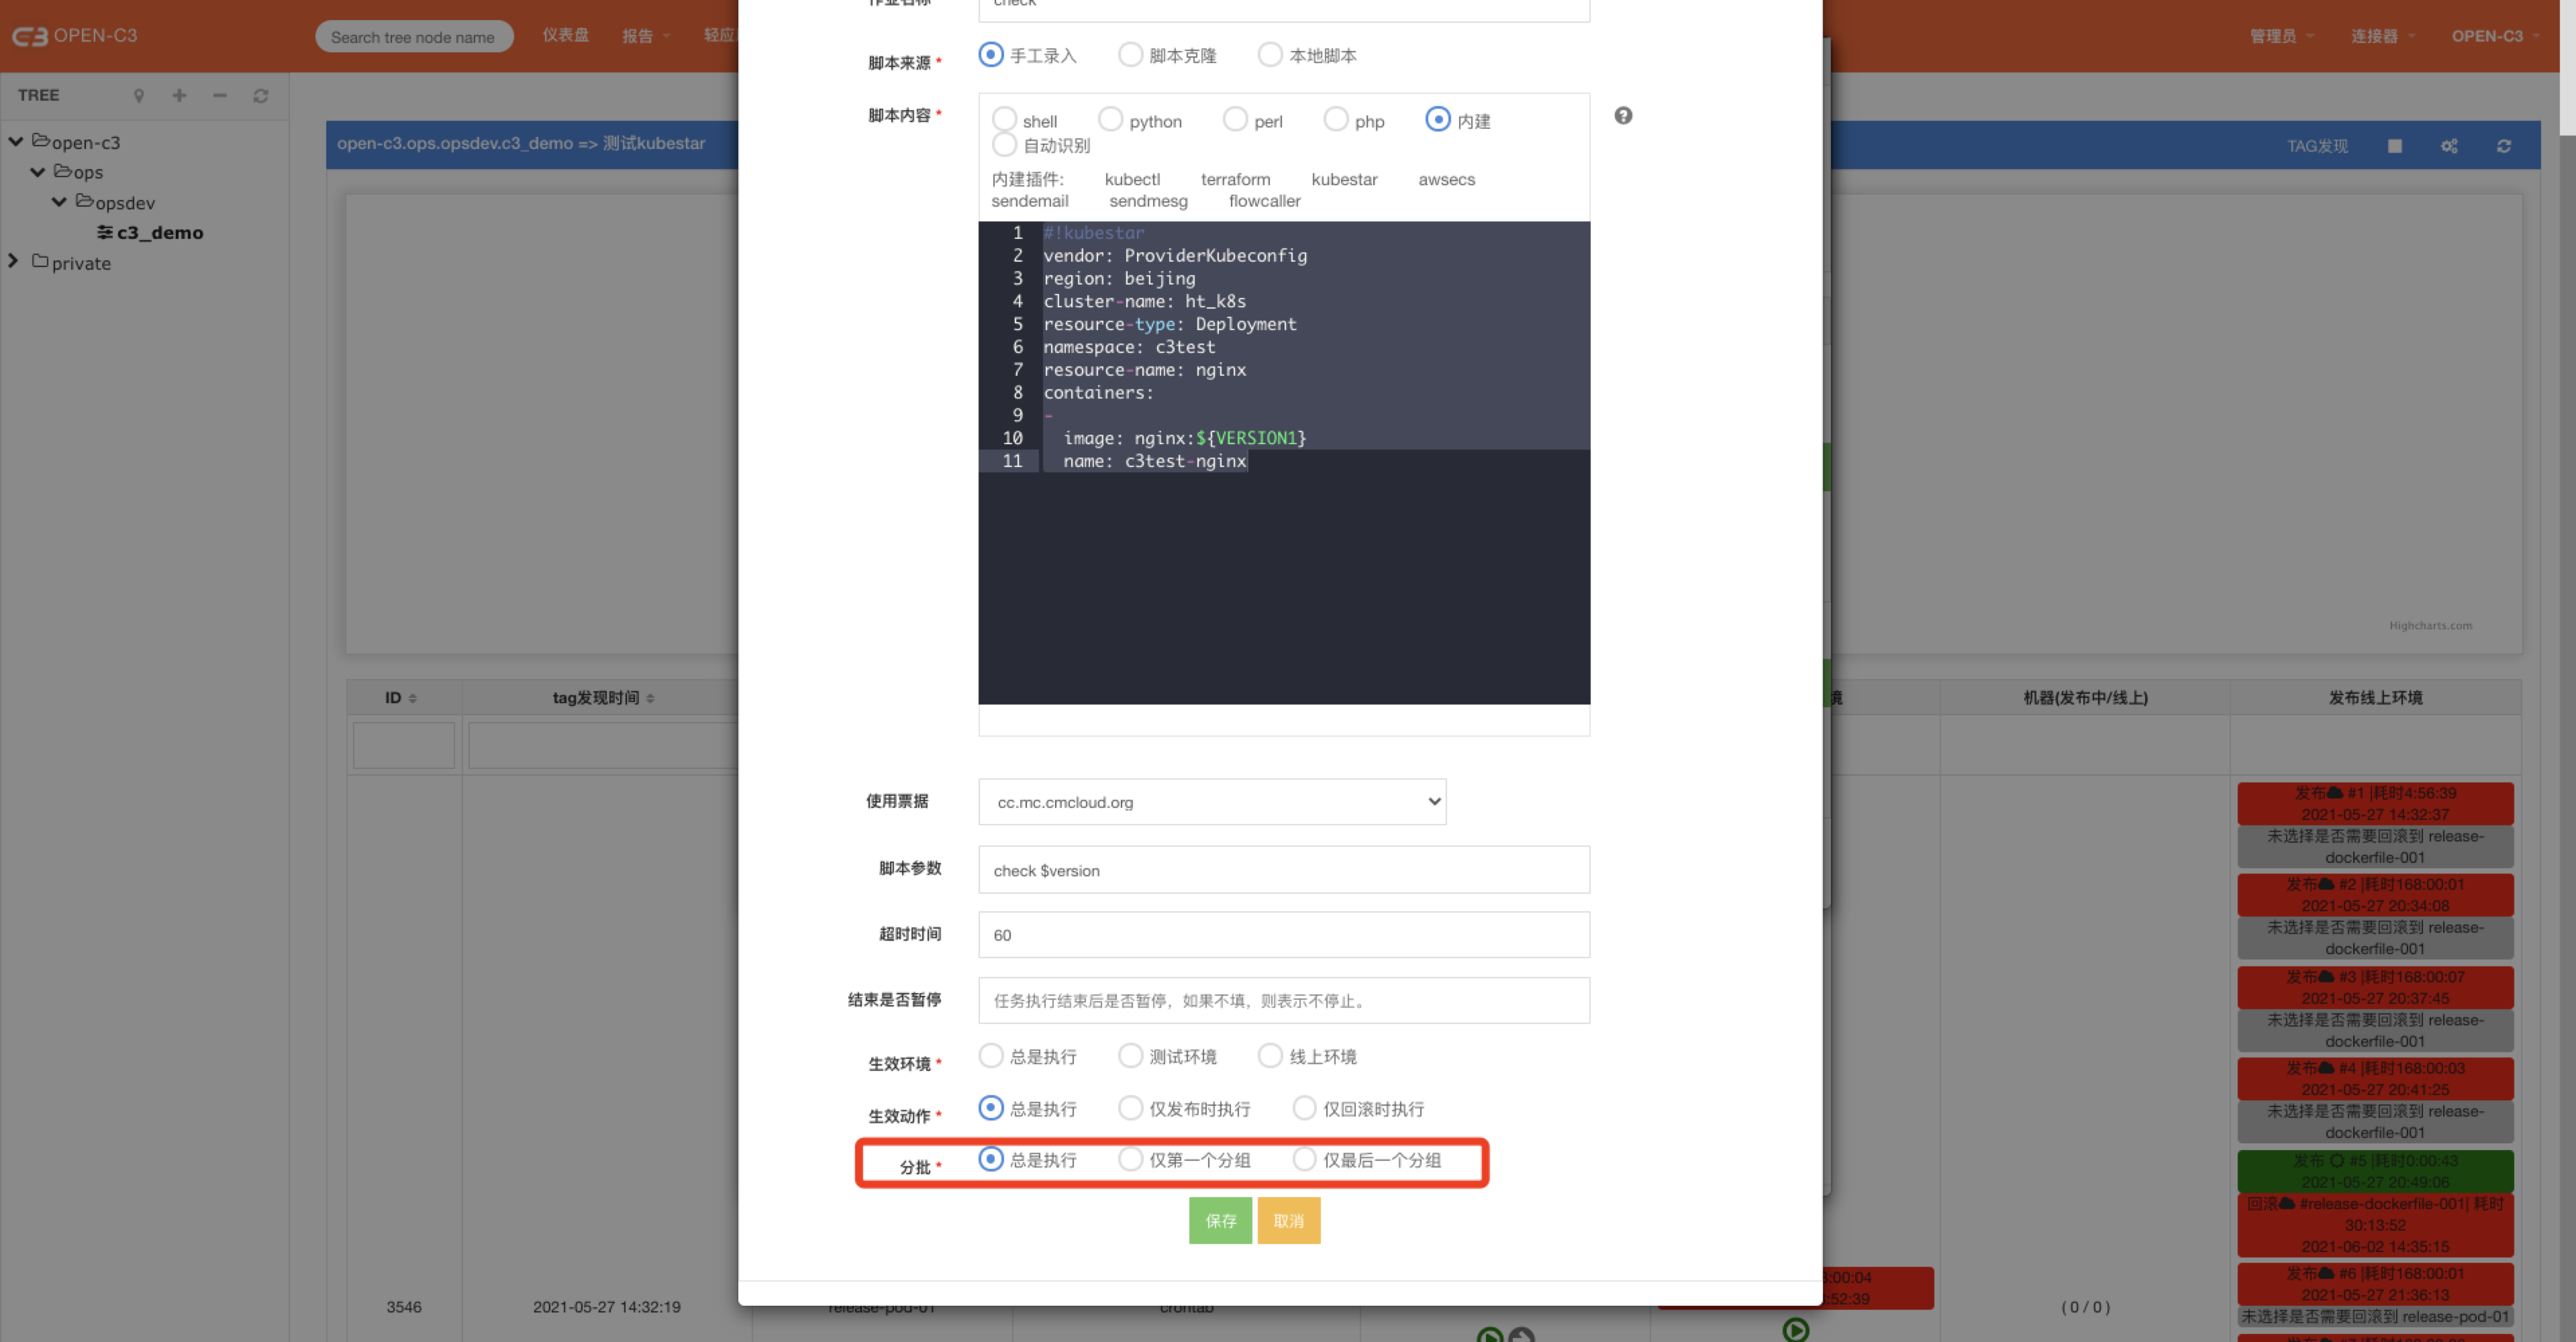Screen dimensions: 2576x1342
Task: Click the red 发布 #3 status block
Action: coord(2374,987)
